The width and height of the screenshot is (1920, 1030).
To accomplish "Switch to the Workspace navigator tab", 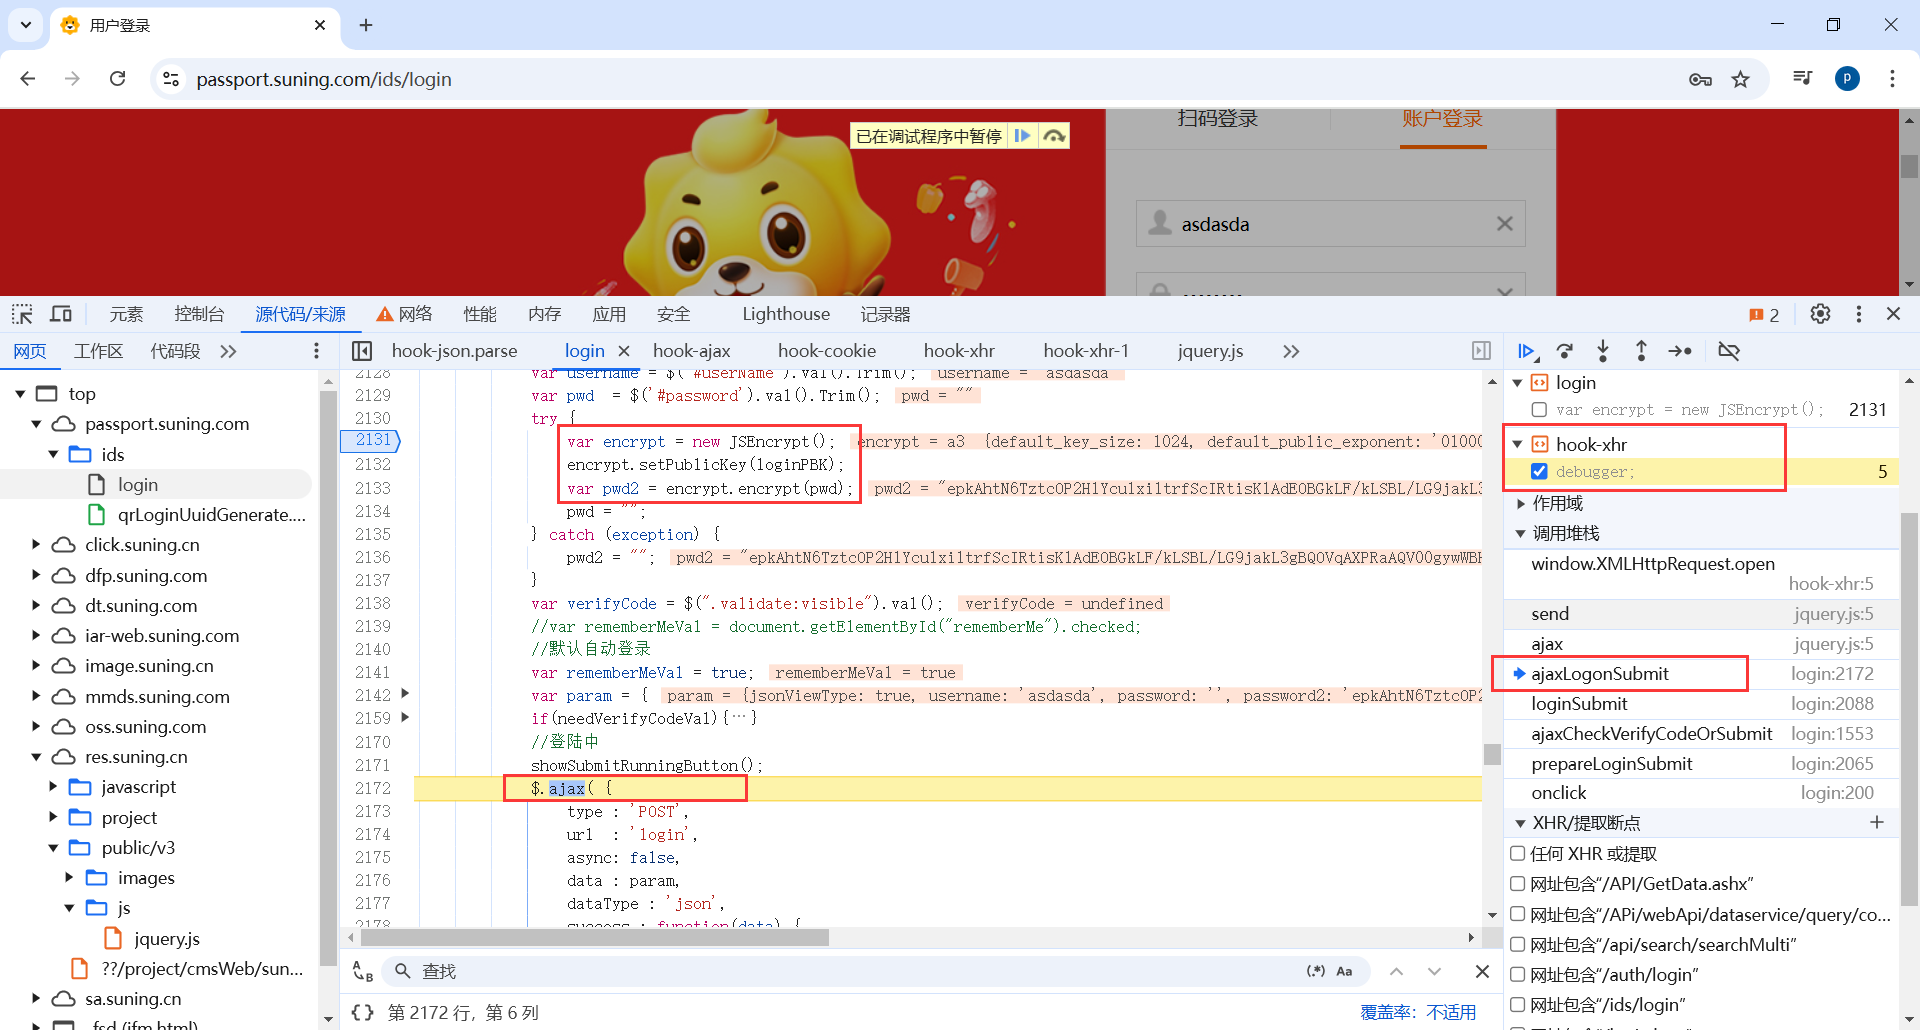I will [x=98, y=351].
